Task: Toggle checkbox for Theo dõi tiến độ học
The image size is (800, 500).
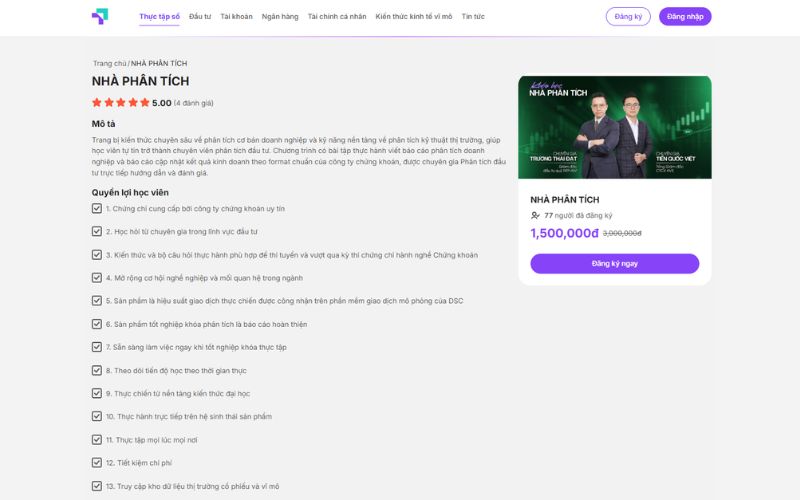Action: click(x=97, y=370)
